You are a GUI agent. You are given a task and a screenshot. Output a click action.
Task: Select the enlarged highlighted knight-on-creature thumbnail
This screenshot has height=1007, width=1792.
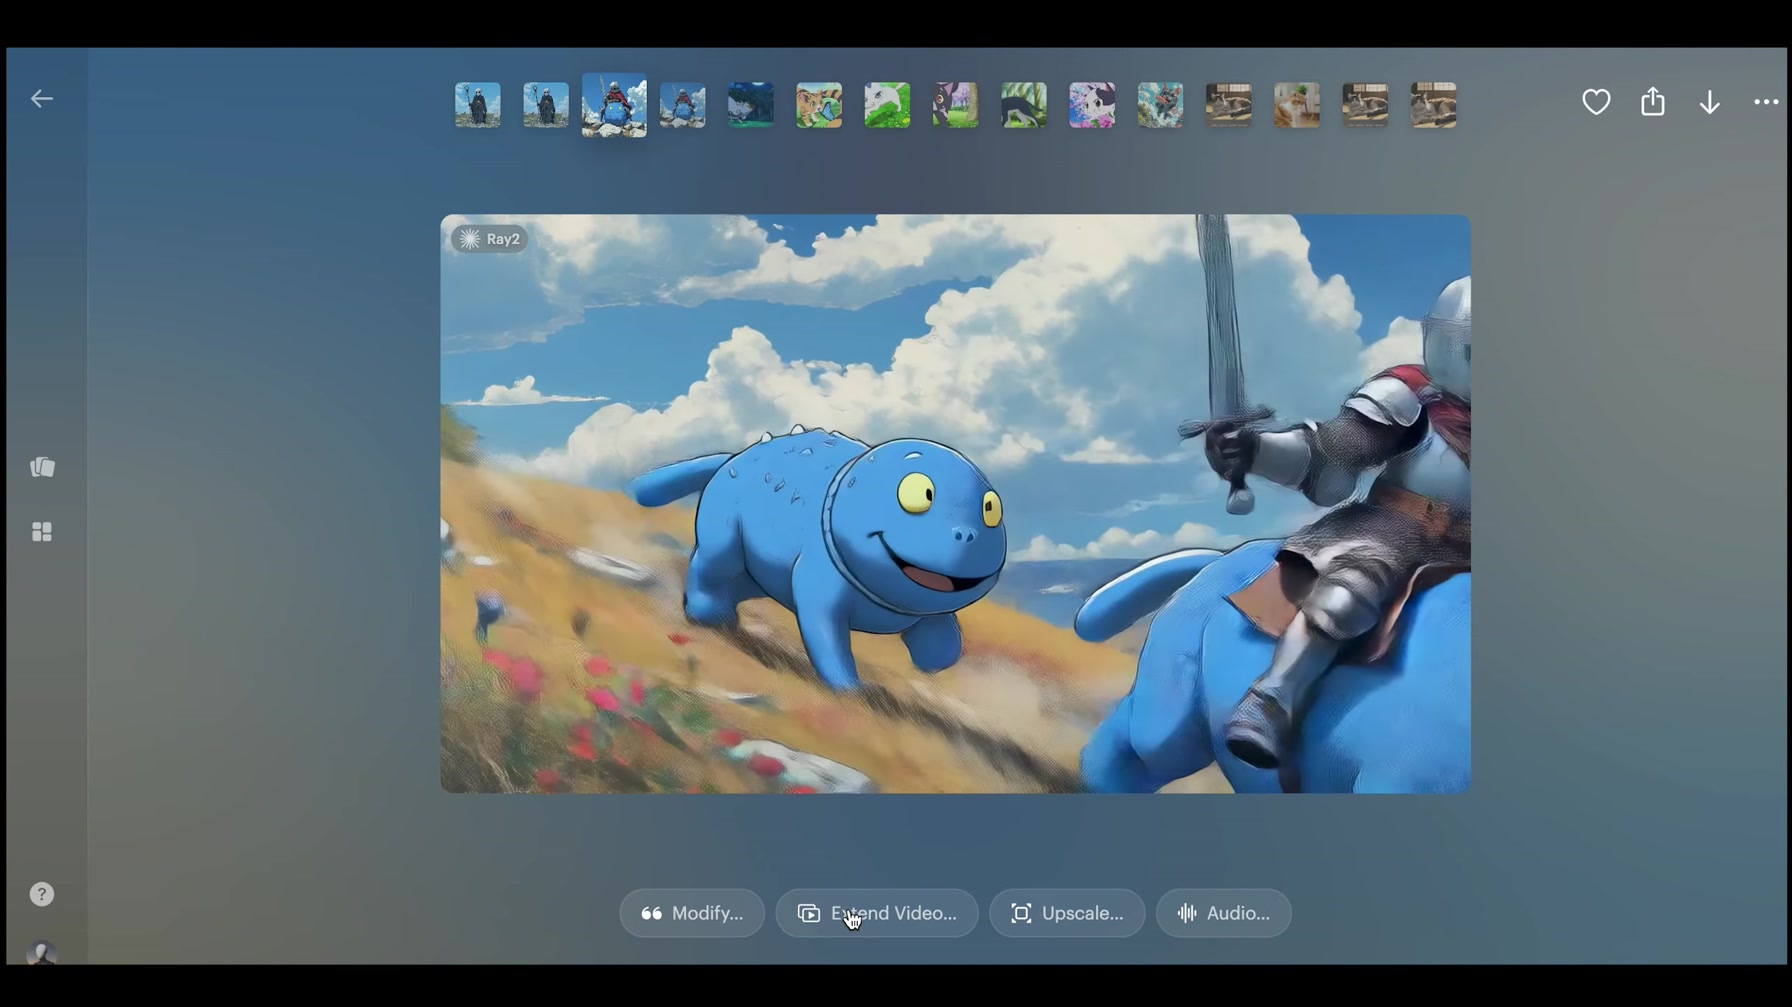click(x=614, y=105)
